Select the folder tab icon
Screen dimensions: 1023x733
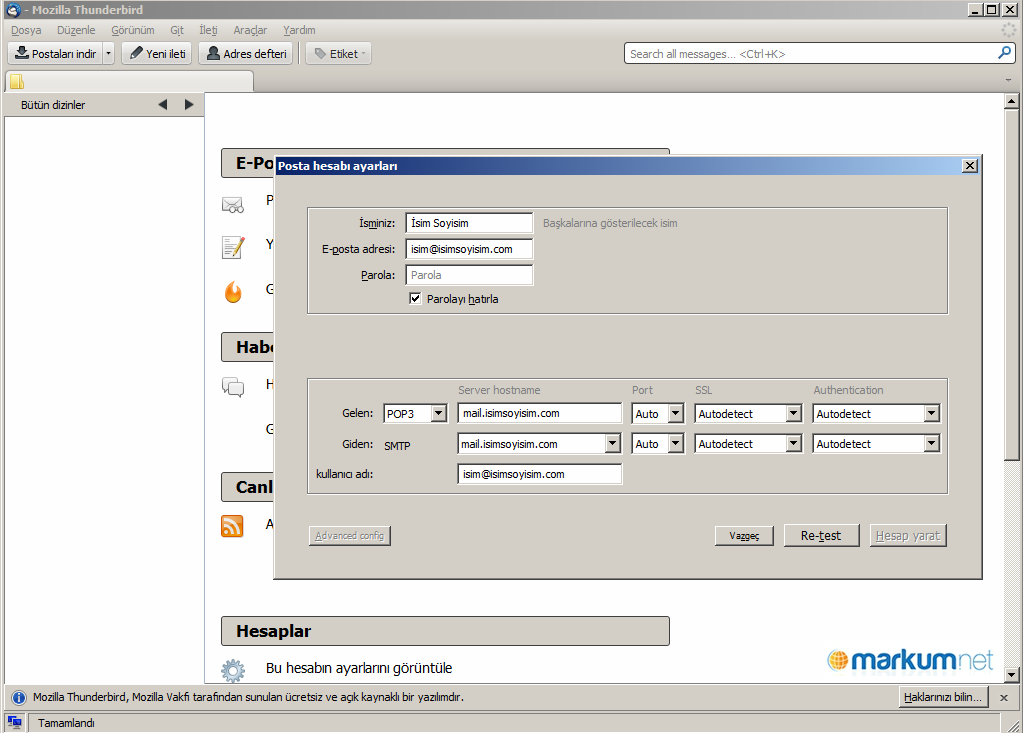pyautogui.click(x=17, y=82)
